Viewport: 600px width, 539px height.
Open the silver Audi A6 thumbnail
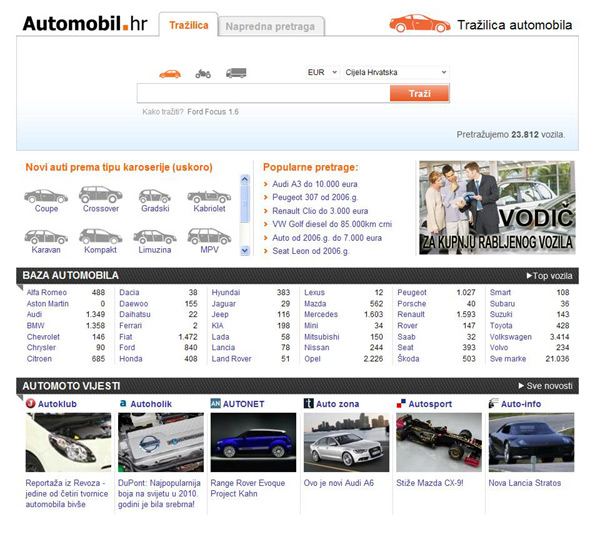tap(346, 442)
